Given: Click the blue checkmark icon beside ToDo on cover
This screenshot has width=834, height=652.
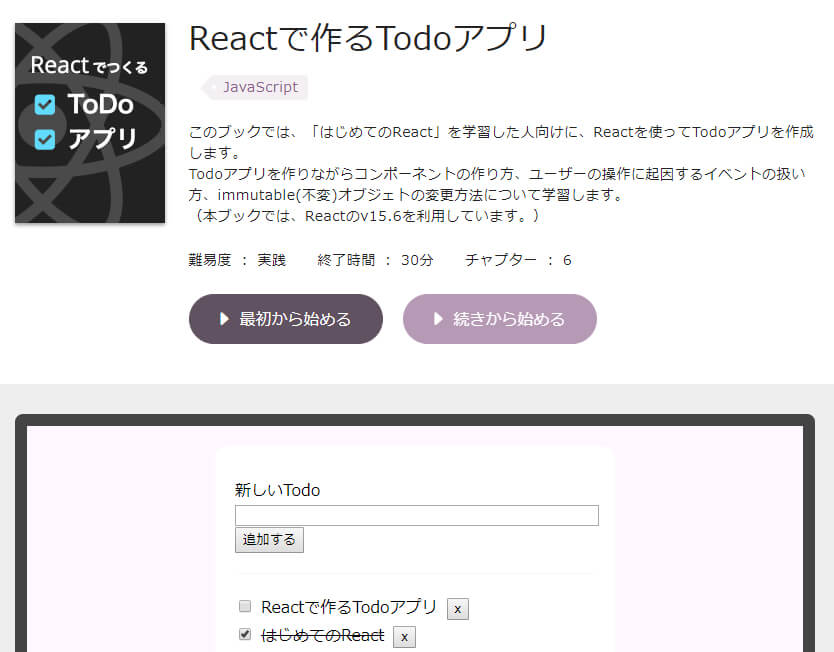Looking at the screenshot, I should [x=45, y=105].
